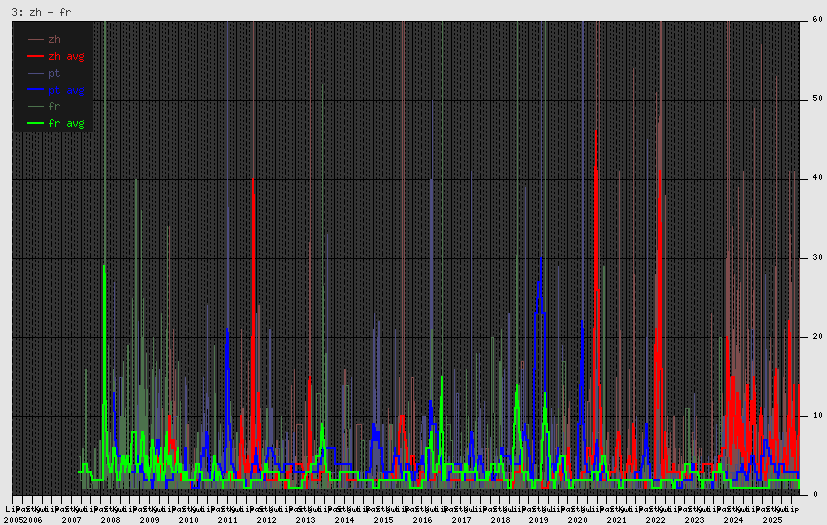
Task: Click the blue line sample beside "pt avg"
Action: (35, 90)
